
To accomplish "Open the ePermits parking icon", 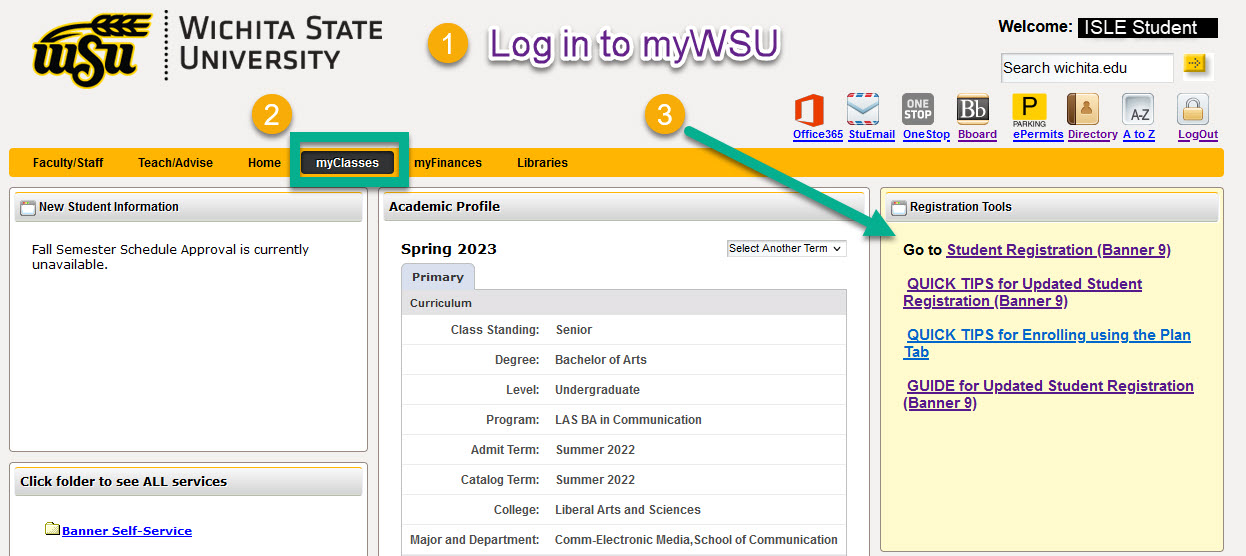I will coord(1029,110).
